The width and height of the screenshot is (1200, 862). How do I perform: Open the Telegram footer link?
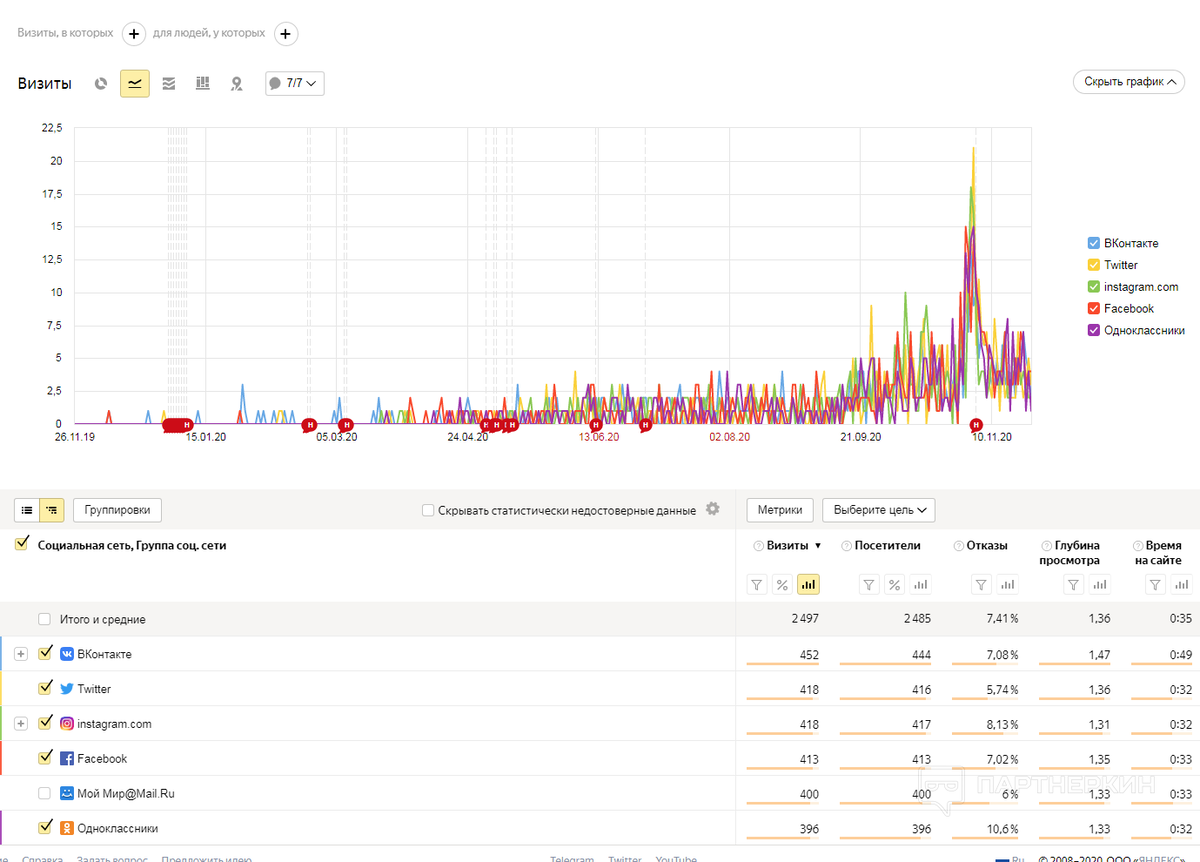pyautogui.click(x=572, y=858)
